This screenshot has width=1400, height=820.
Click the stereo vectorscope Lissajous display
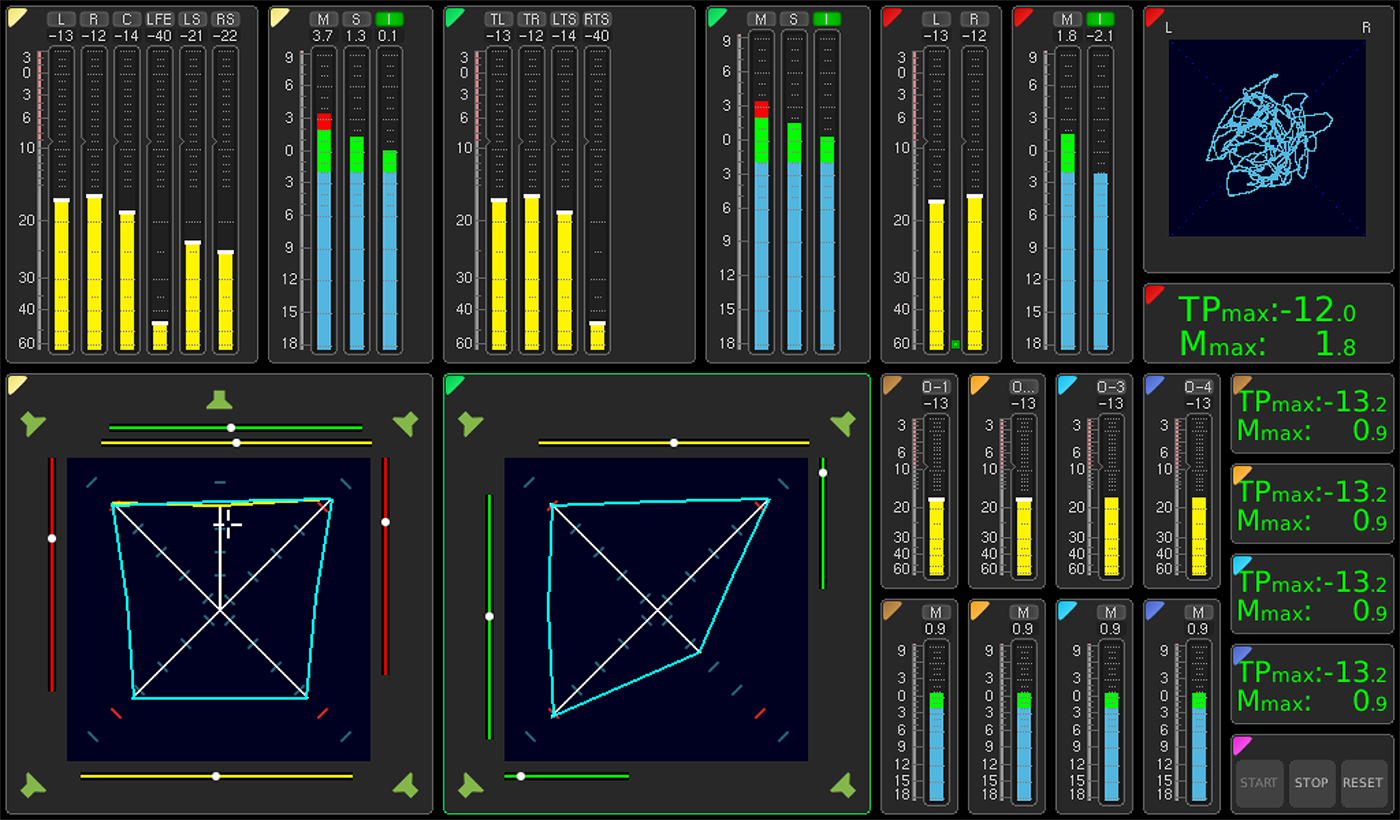click(x=1267, y=138)
